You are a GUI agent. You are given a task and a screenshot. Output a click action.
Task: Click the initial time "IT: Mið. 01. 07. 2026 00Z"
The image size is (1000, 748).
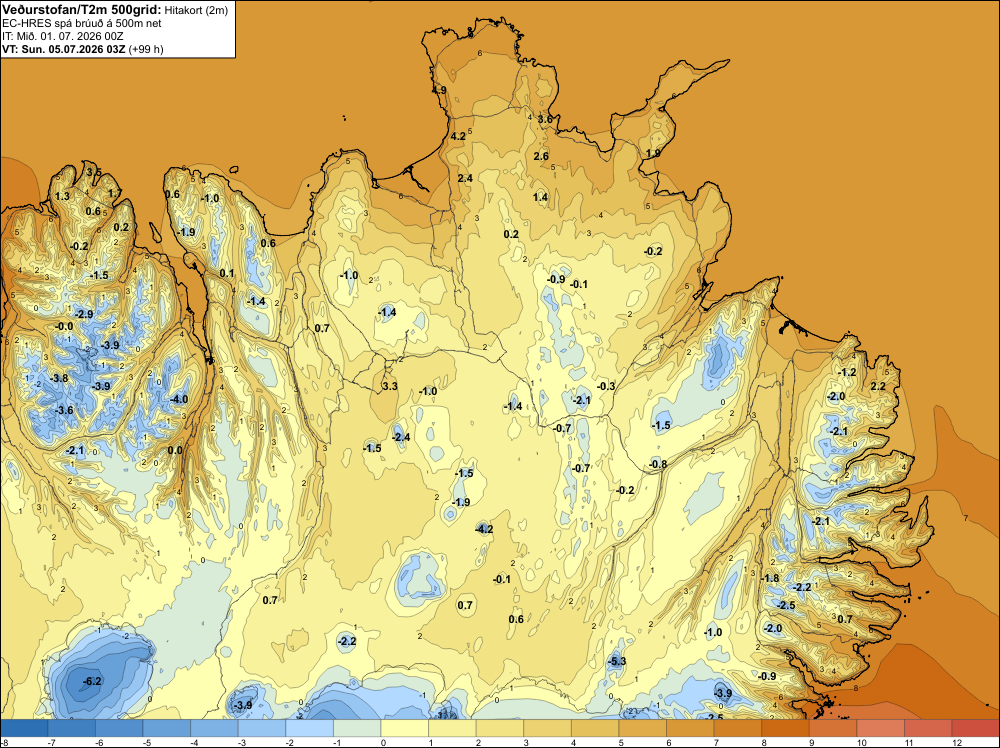(x=63, y=36)
